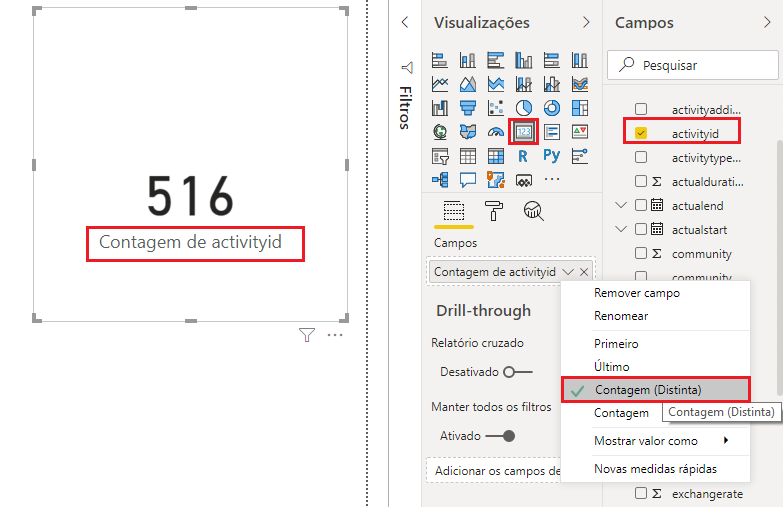783x507 pixels.
Task: Select the KPI visualization
Action: [579, 132]
